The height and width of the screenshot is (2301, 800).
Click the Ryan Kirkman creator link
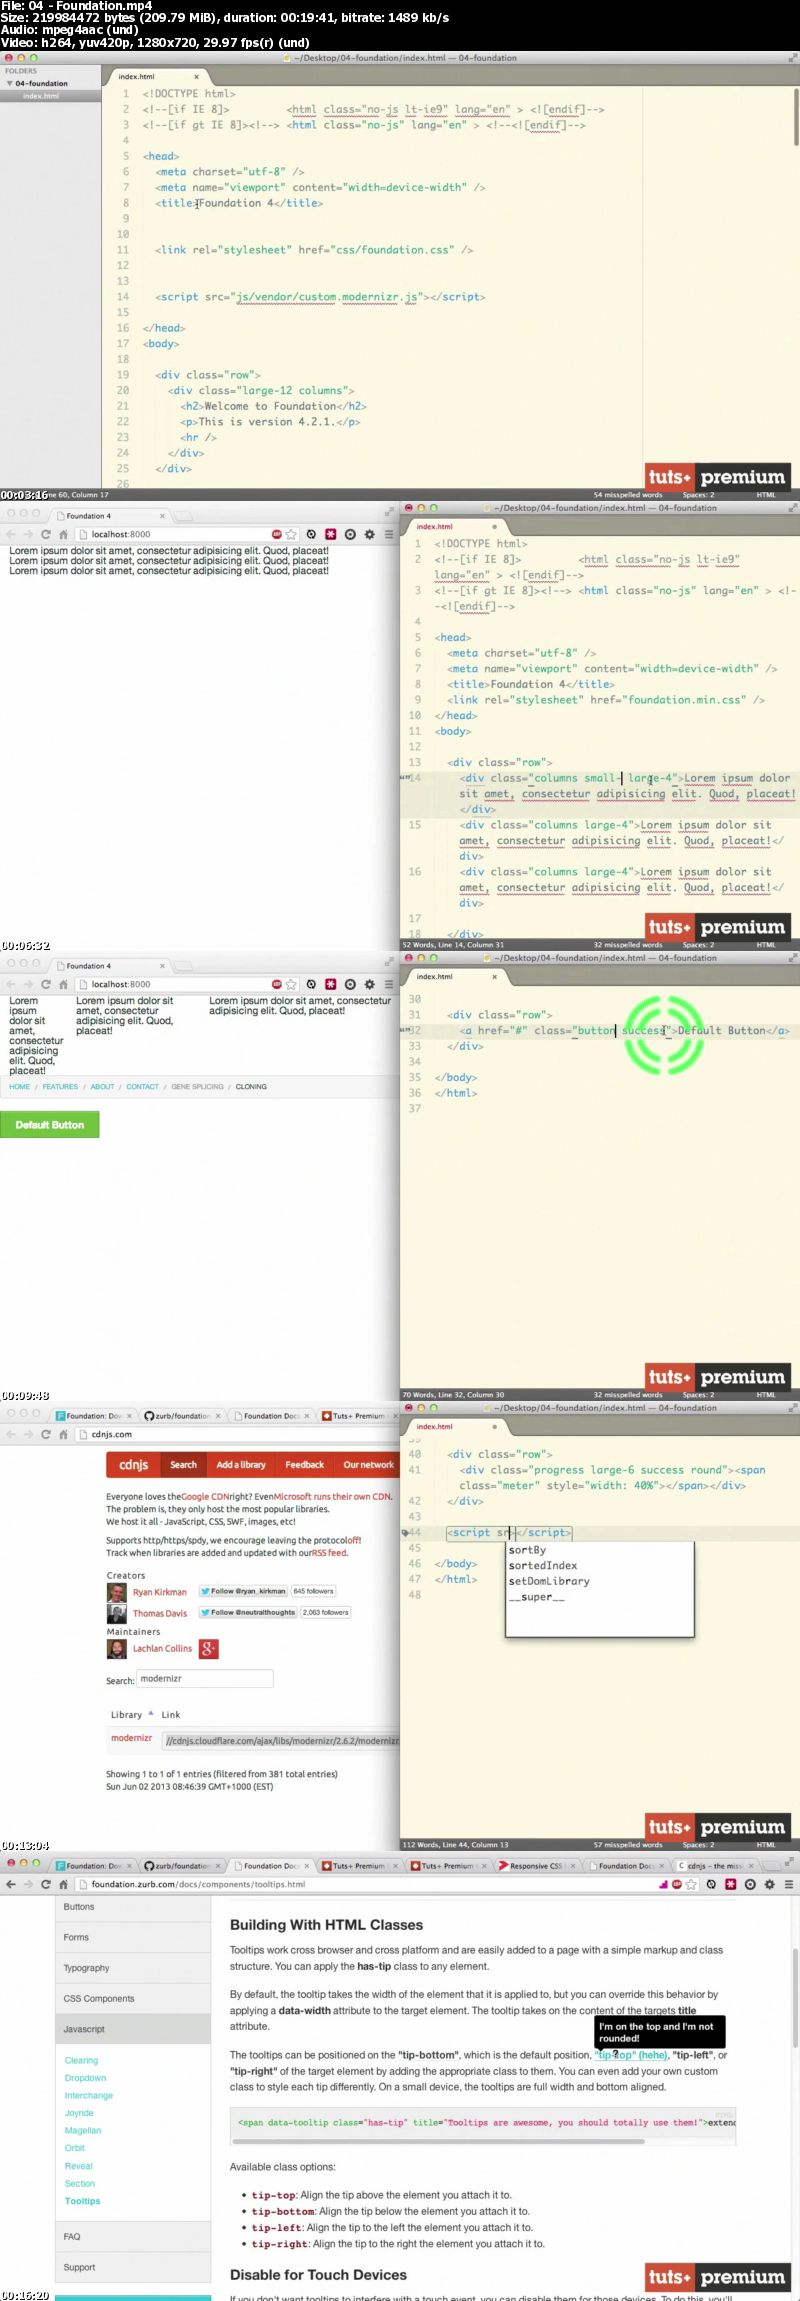tap(160, 1592)
